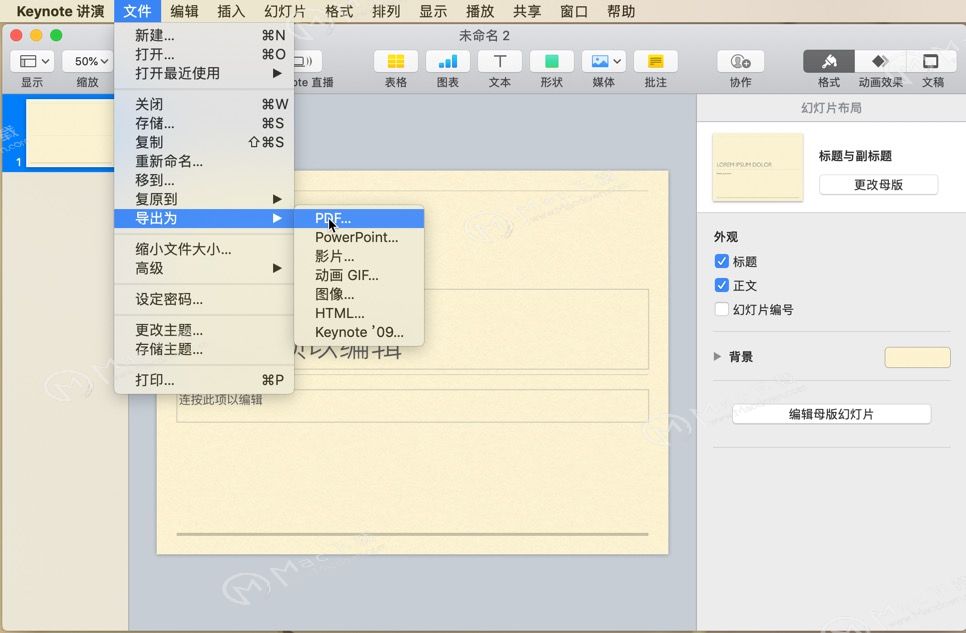Select 移到... in the File menu

click(x=204, y=180)
